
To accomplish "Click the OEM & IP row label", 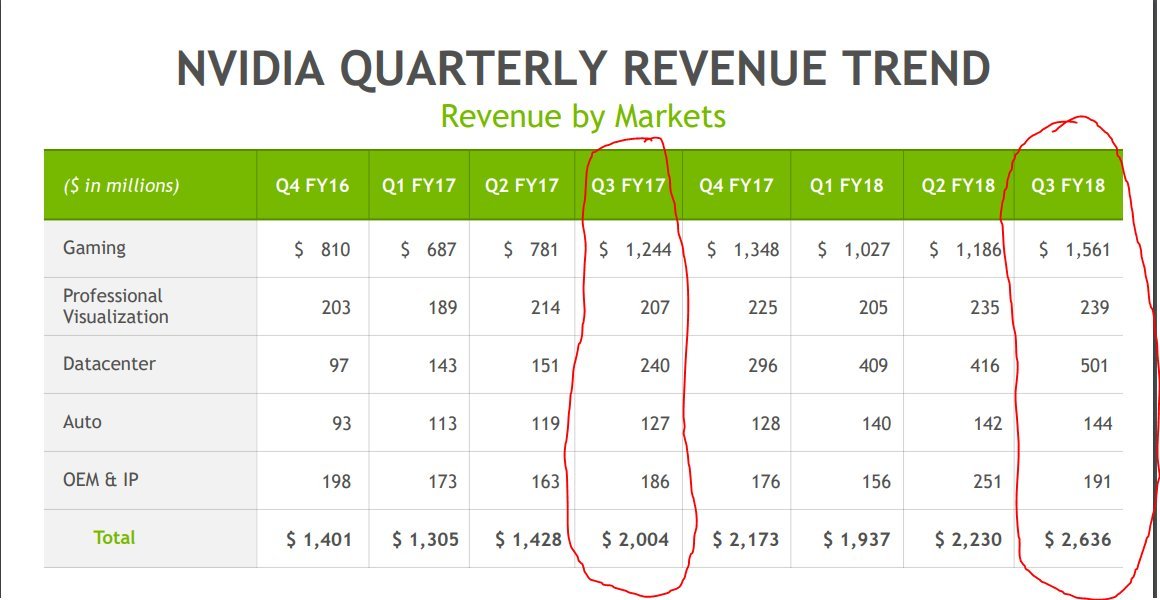I will click(101, 479).
